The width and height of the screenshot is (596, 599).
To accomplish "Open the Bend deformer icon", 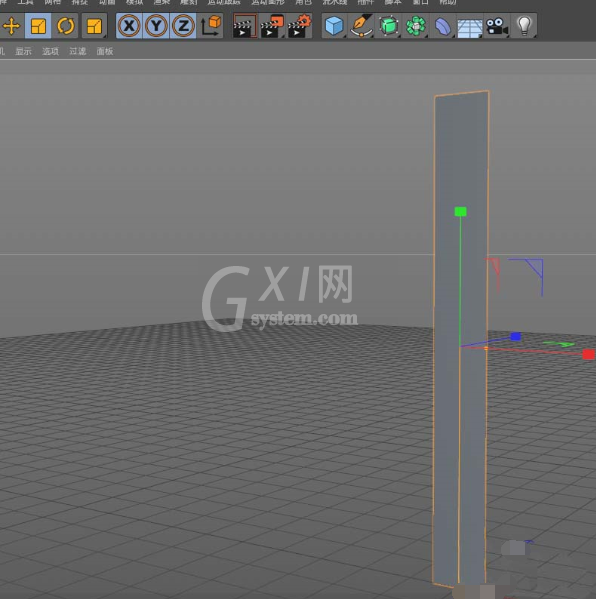I will point(443,26).
